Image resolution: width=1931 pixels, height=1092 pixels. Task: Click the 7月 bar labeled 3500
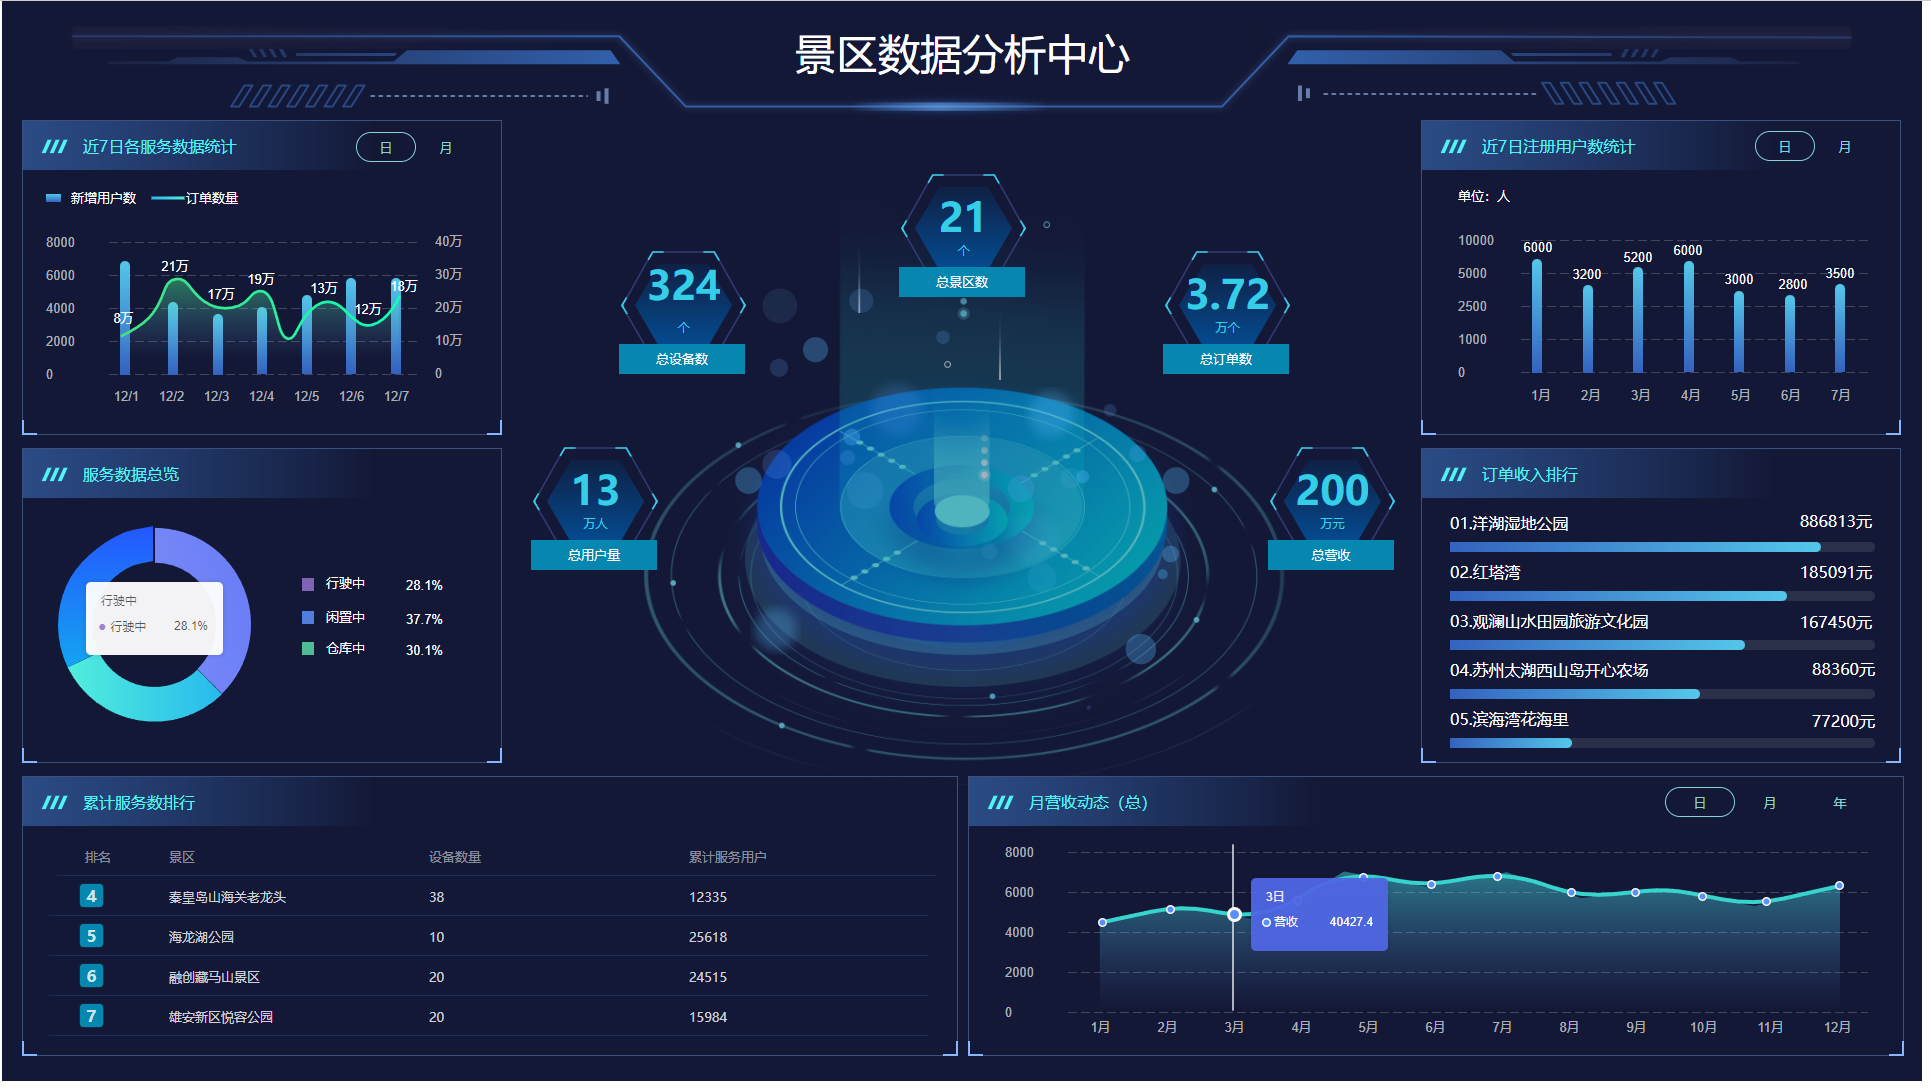(x=1840, y=329)
